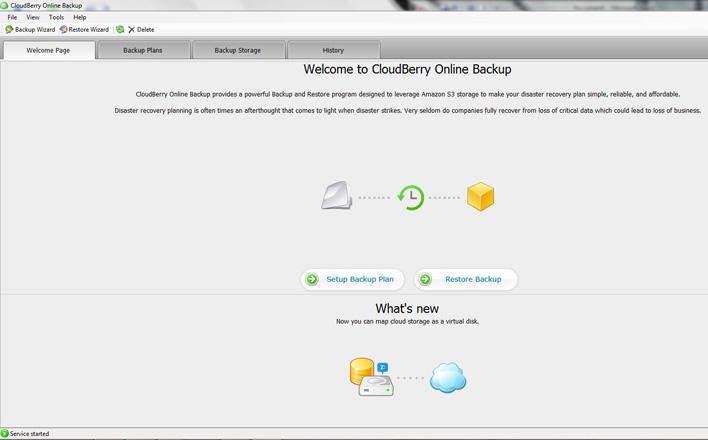The image size is (708, 440).
Task: Open the Help menu
Action: pyautogui.click(x=79, y=17)
